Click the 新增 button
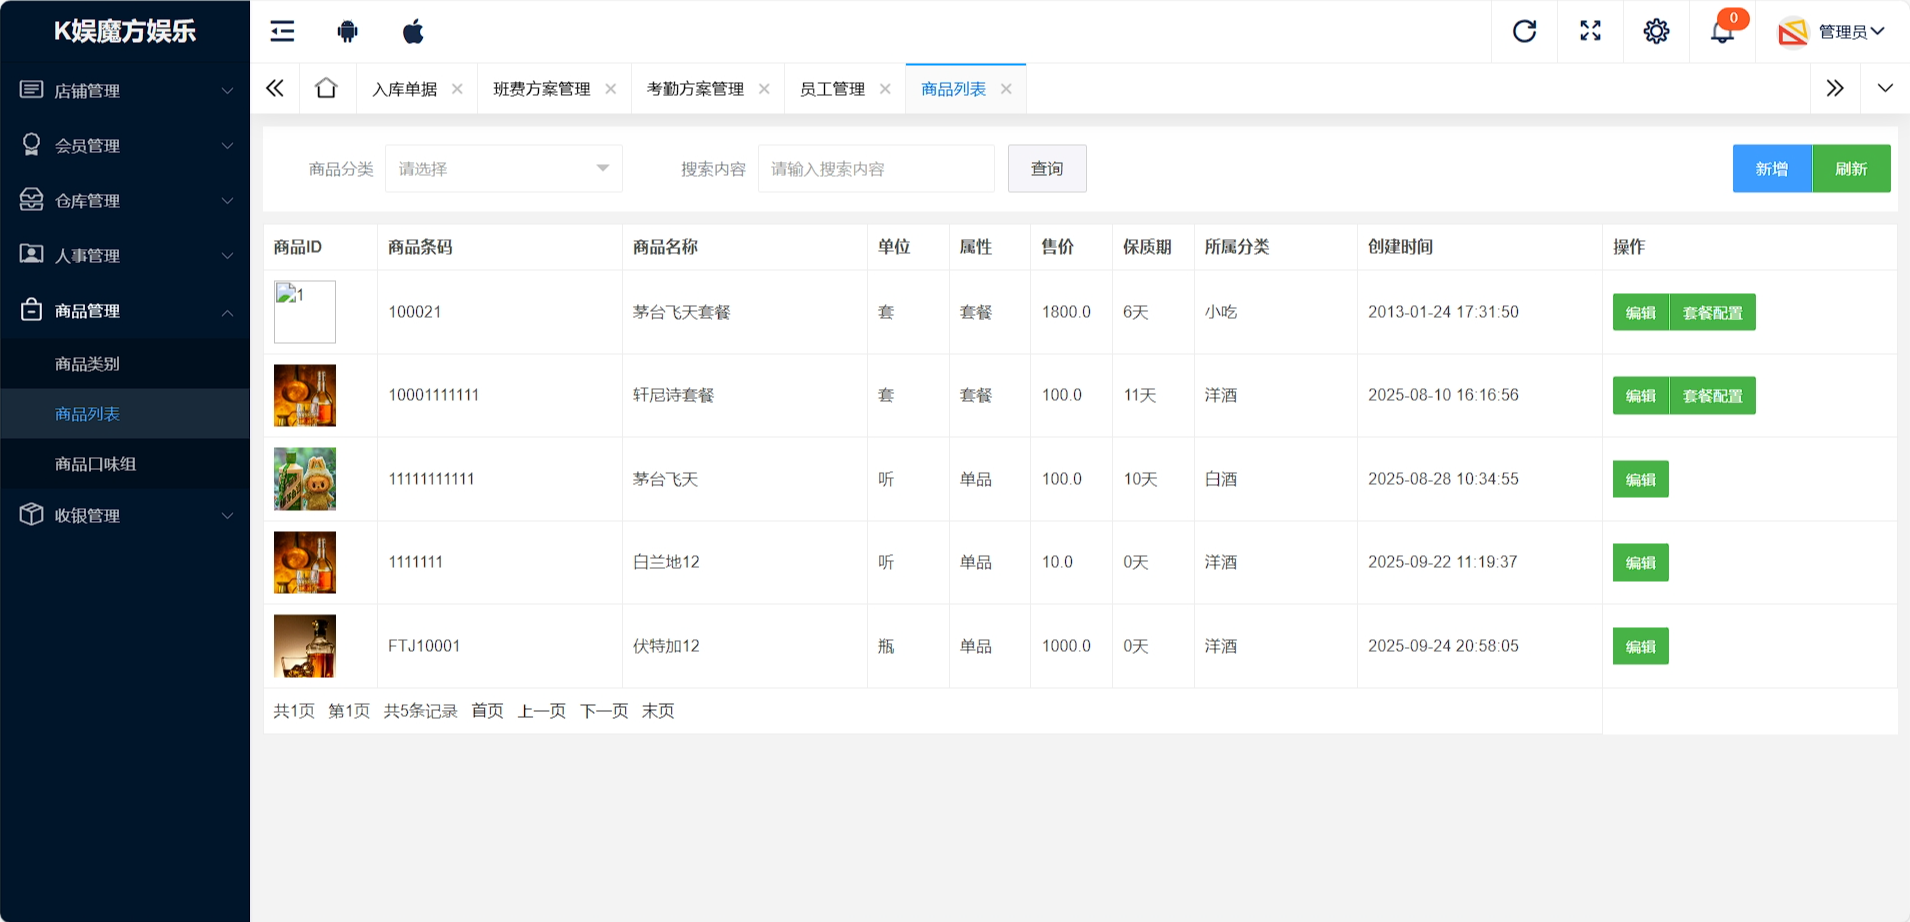This screenshot has height=922, width=1910. [1771, 169]
